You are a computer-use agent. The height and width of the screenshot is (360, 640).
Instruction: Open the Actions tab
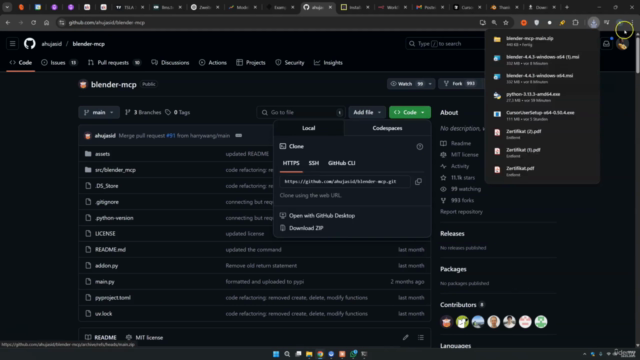tap(213, 62)
